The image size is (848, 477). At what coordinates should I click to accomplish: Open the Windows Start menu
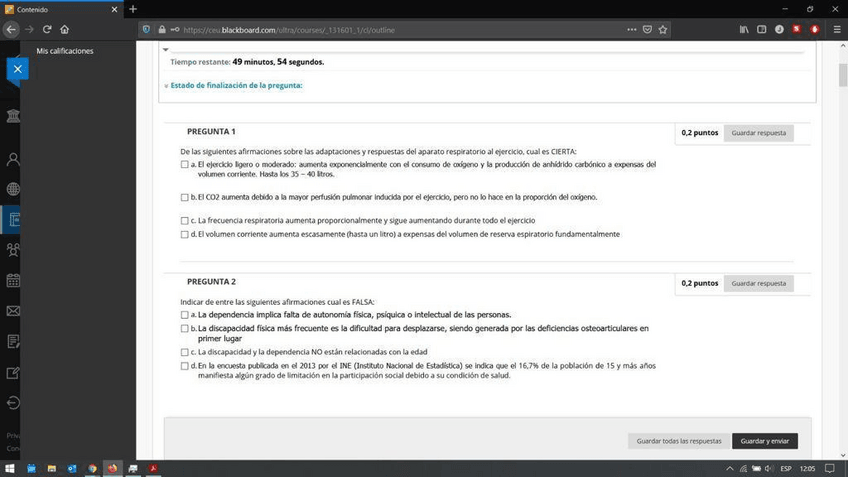click(x=10, y=468)
